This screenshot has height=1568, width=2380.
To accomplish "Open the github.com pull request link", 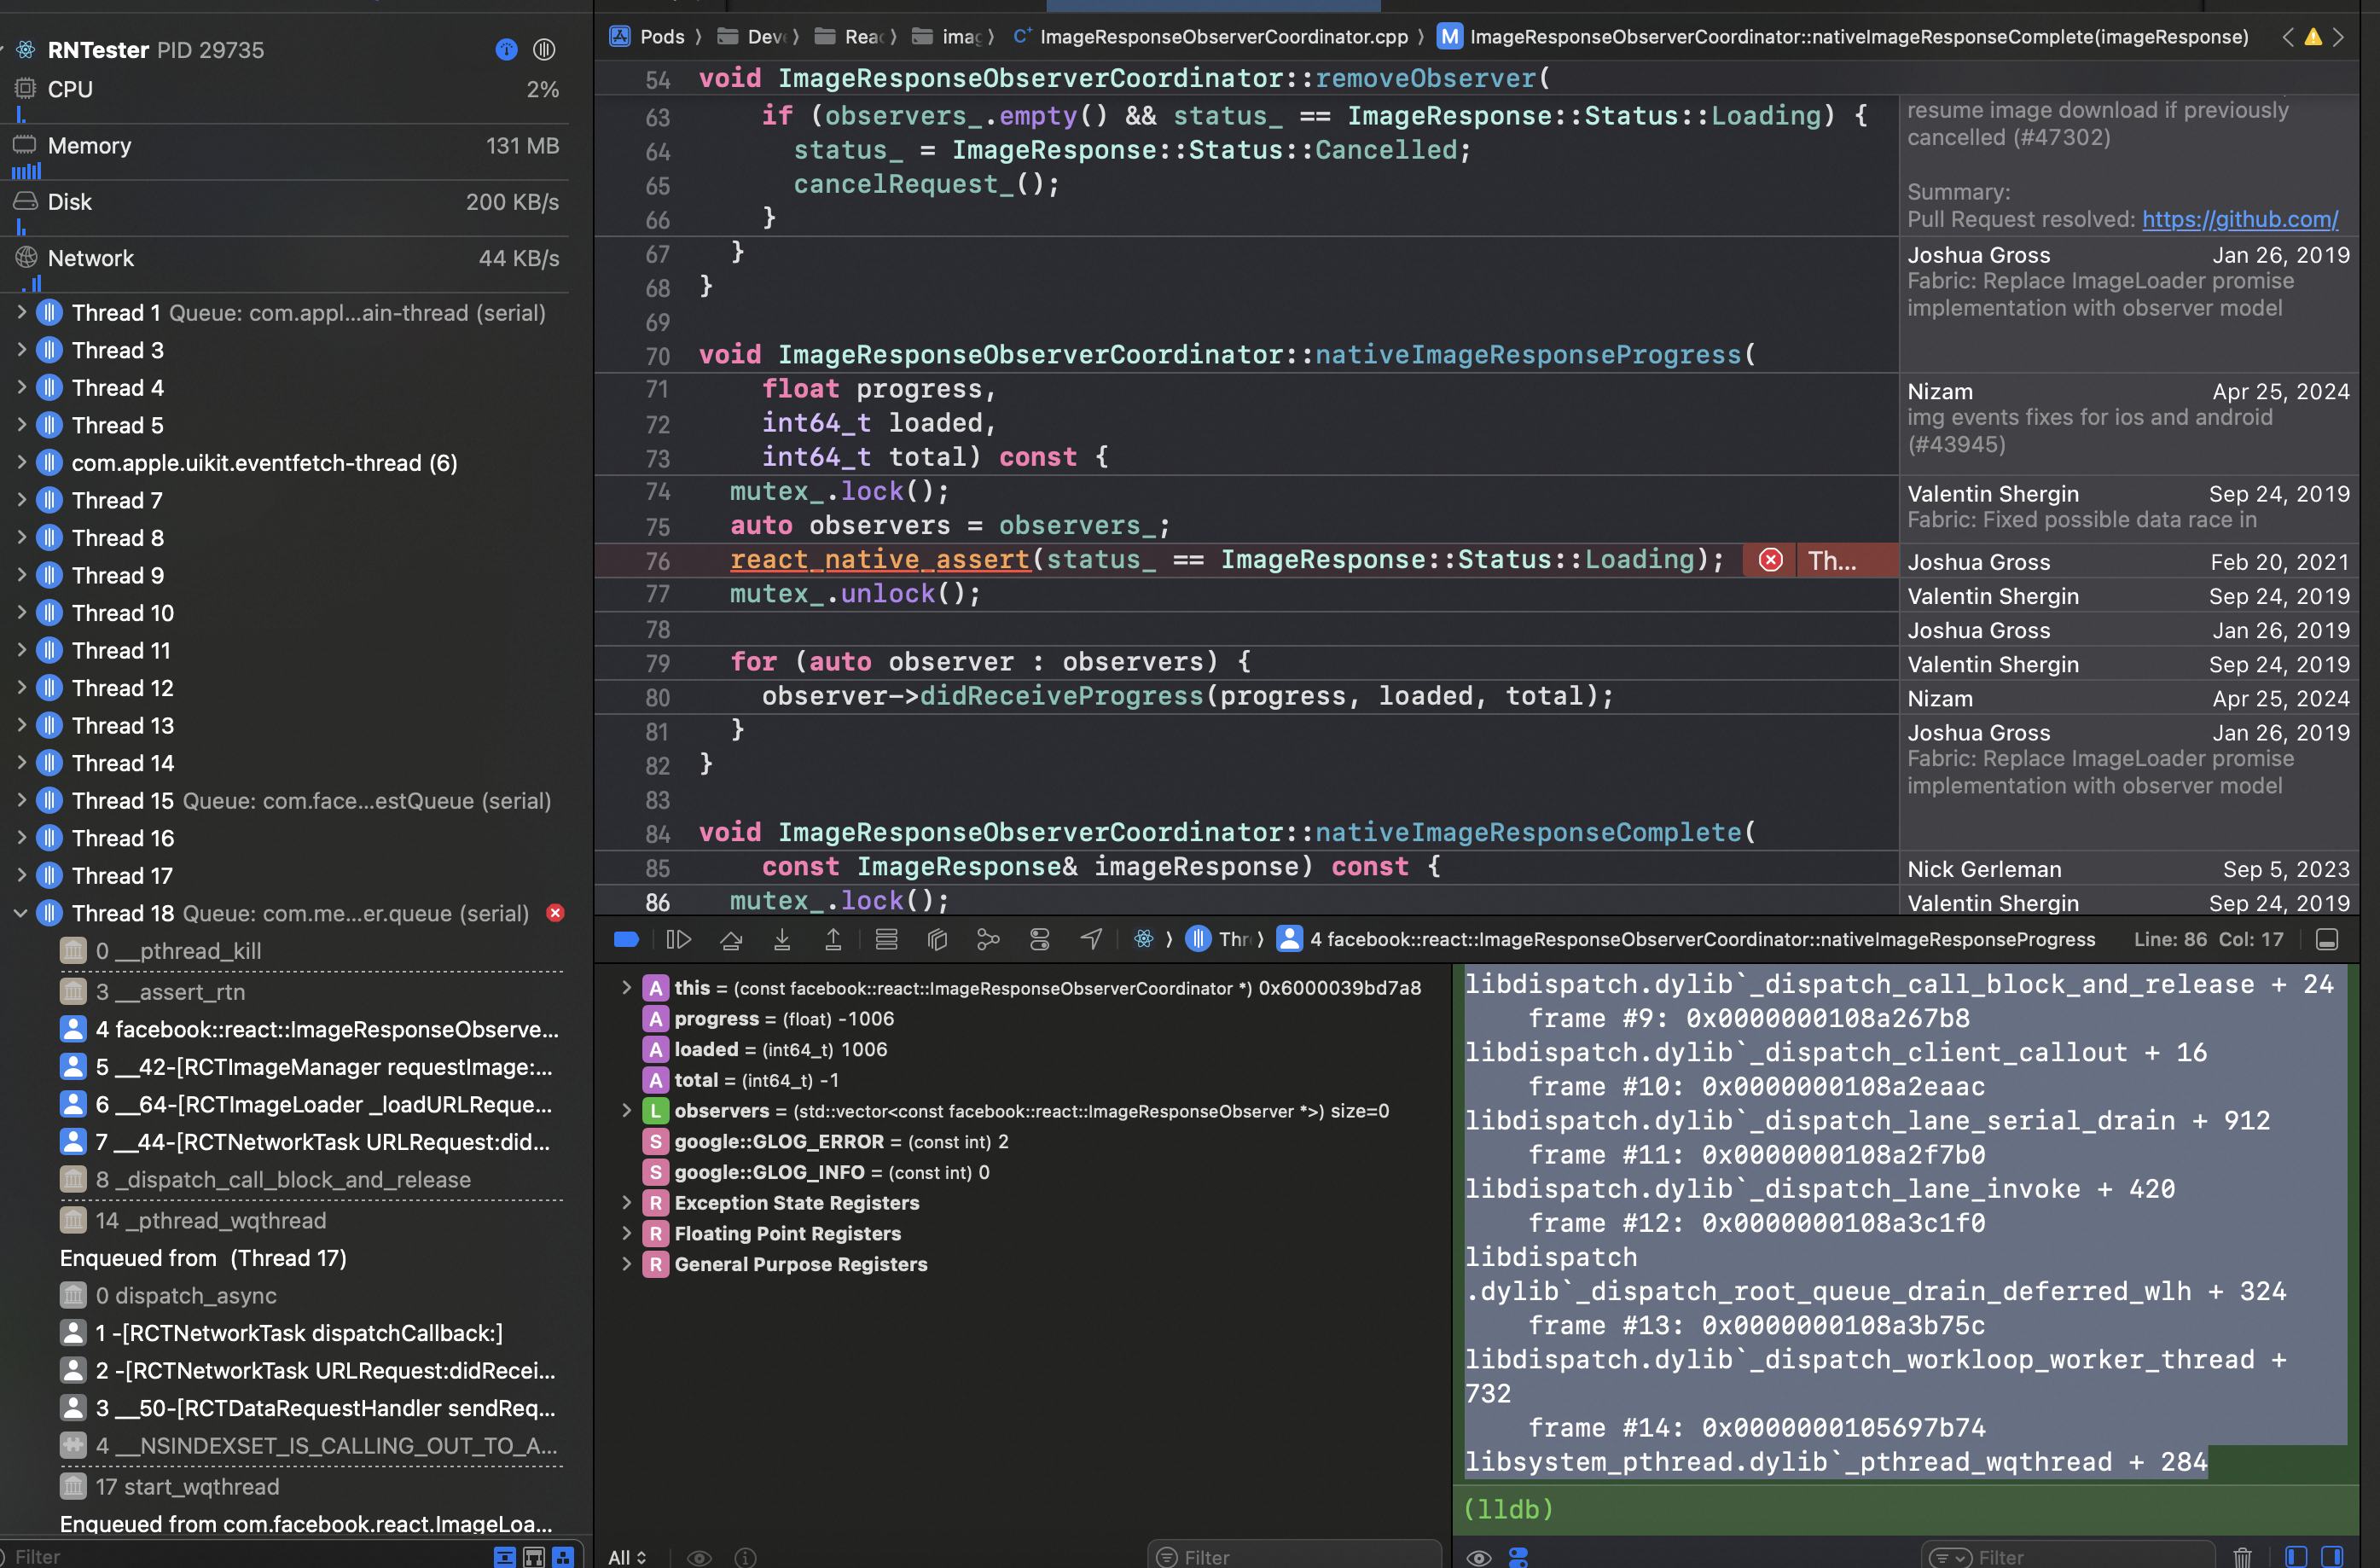I will click(x=2239, y=219).
